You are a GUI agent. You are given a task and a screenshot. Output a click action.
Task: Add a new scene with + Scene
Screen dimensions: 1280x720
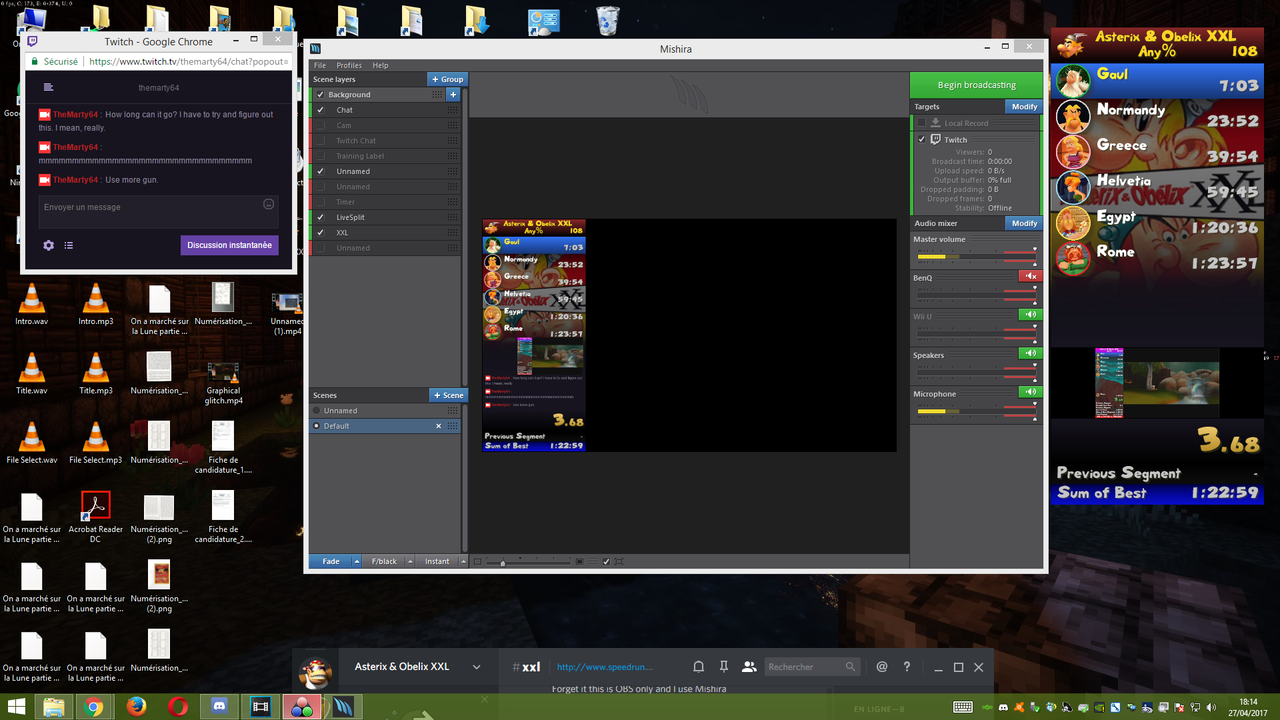(x=448, y=395)
